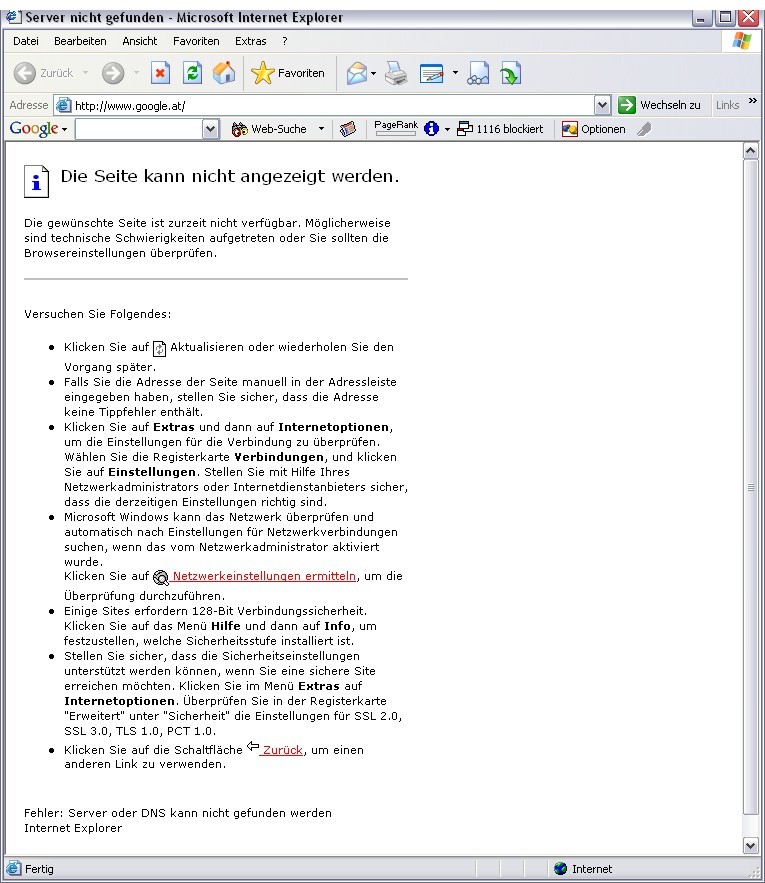This screenshot has height=883, width=765.
Task: Refresh the page with the green arrows icon
Action: coord(192,73)
